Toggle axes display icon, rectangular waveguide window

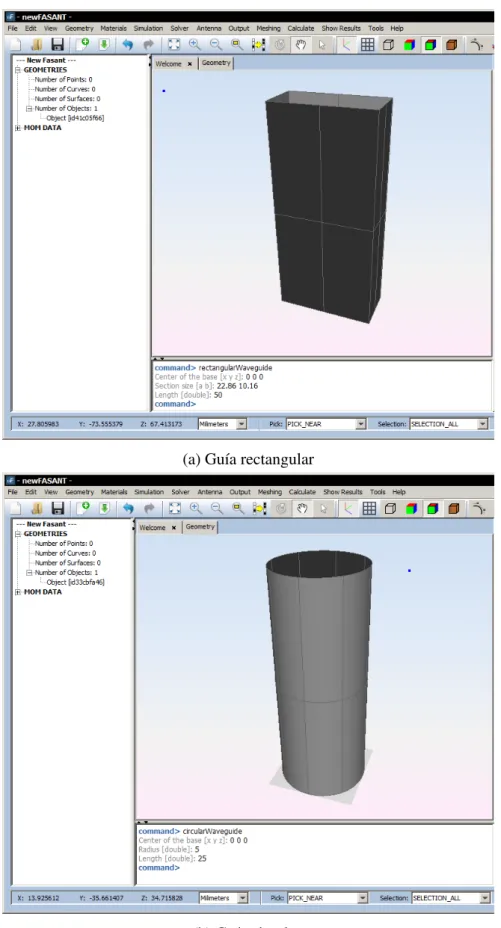tap(347, 44)
